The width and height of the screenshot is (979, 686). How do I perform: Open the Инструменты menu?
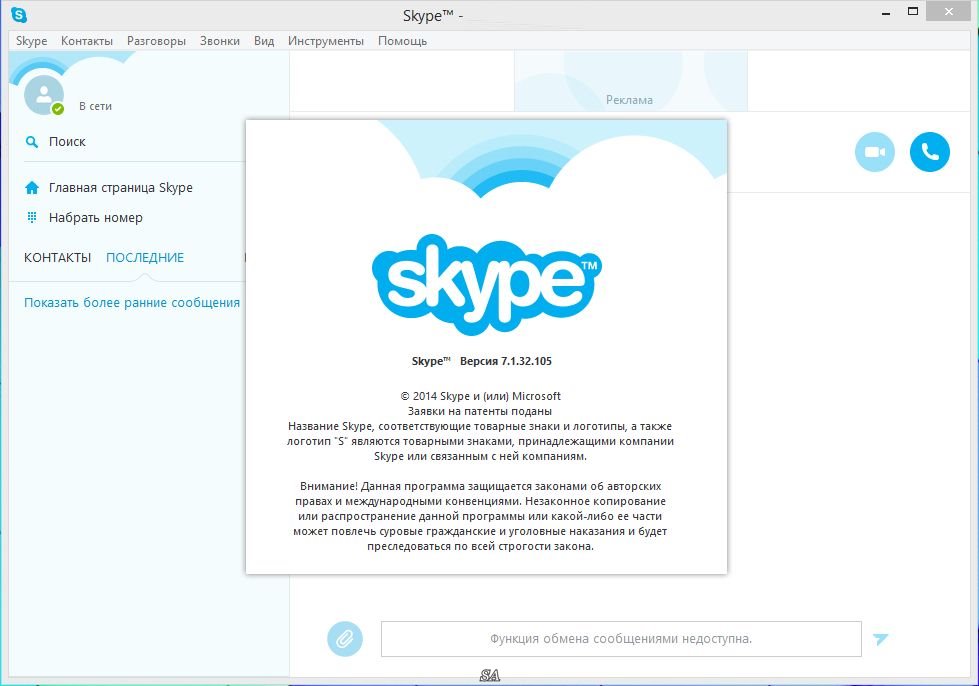pos(325,41)
